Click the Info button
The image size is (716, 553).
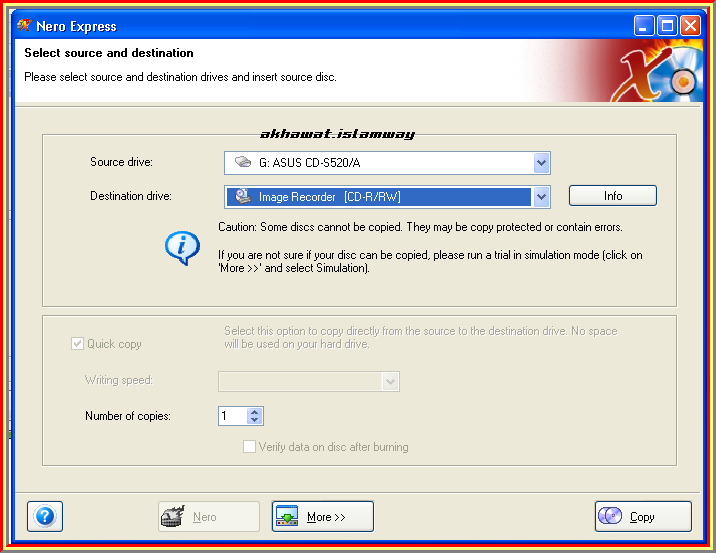click(613, 196)
